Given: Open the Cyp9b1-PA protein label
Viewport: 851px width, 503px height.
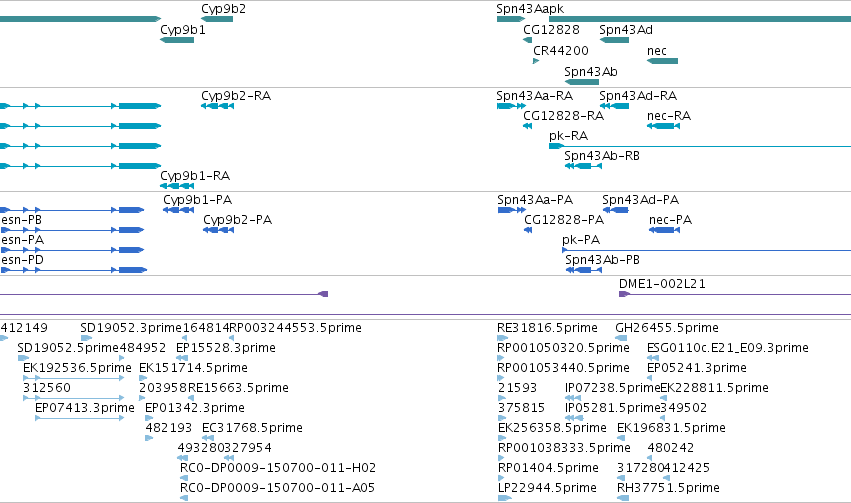Looking at the screenshot, I should [x=198, y=200].
